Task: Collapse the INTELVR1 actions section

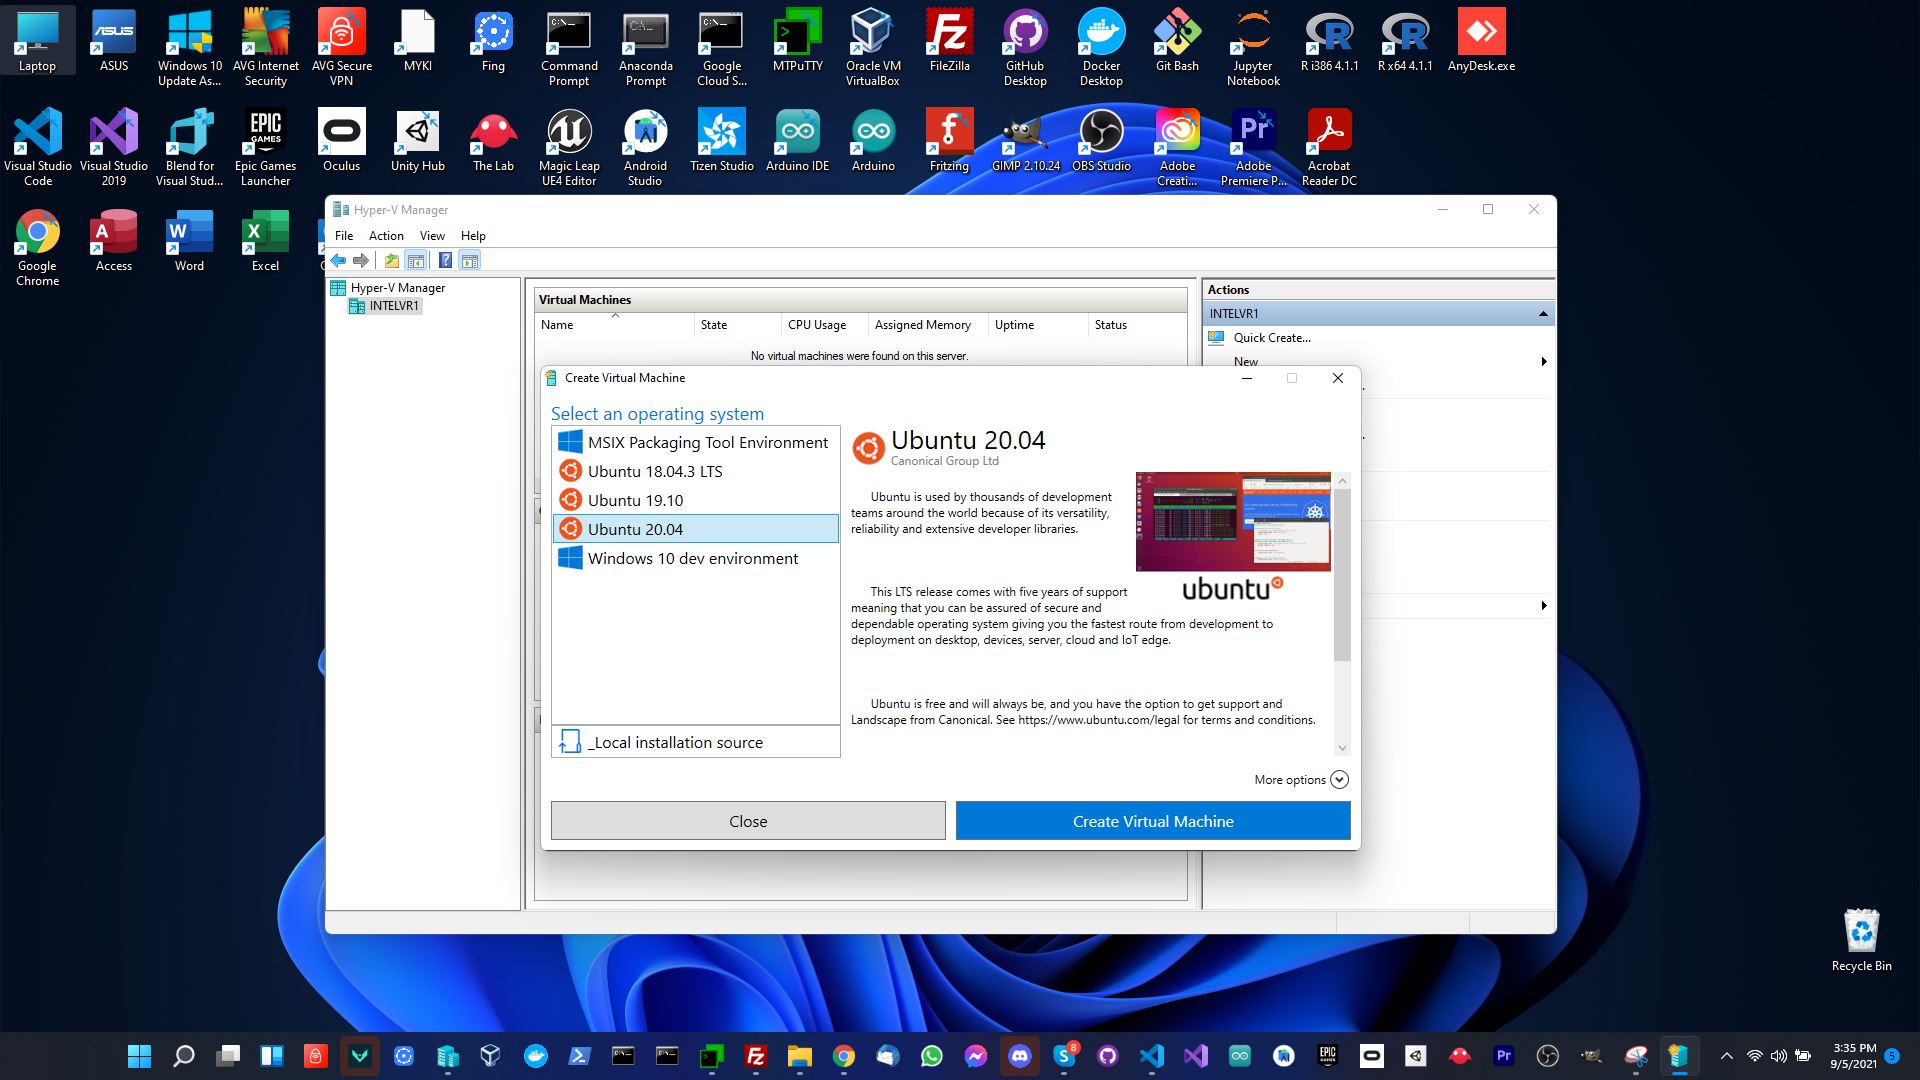Action: [x=1543, y=314]
